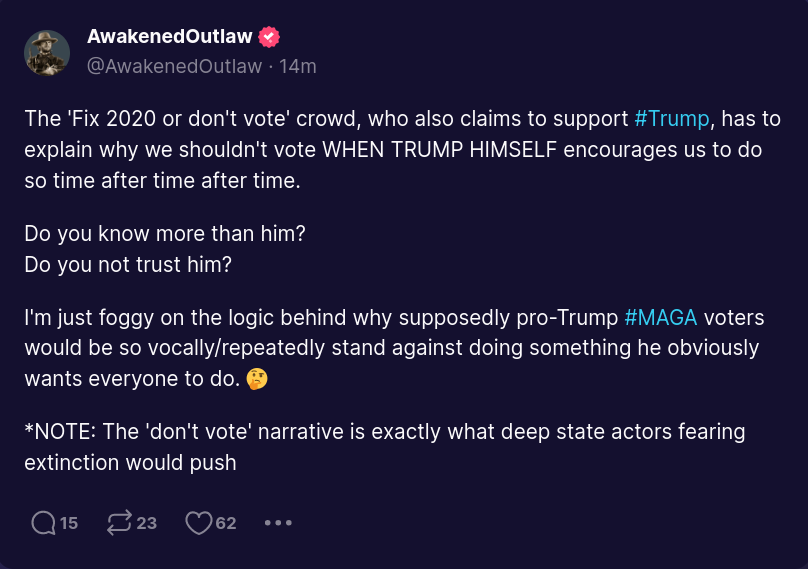
Task: Click the 23 reposts count
Action: point(147,522)
